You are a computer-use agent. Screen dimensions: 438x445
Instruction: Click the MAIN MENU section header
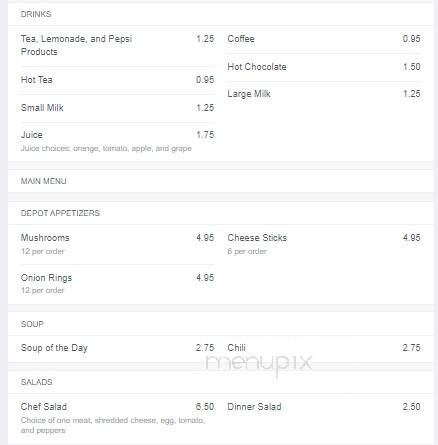pyautogui.click(x=43, y=181)
